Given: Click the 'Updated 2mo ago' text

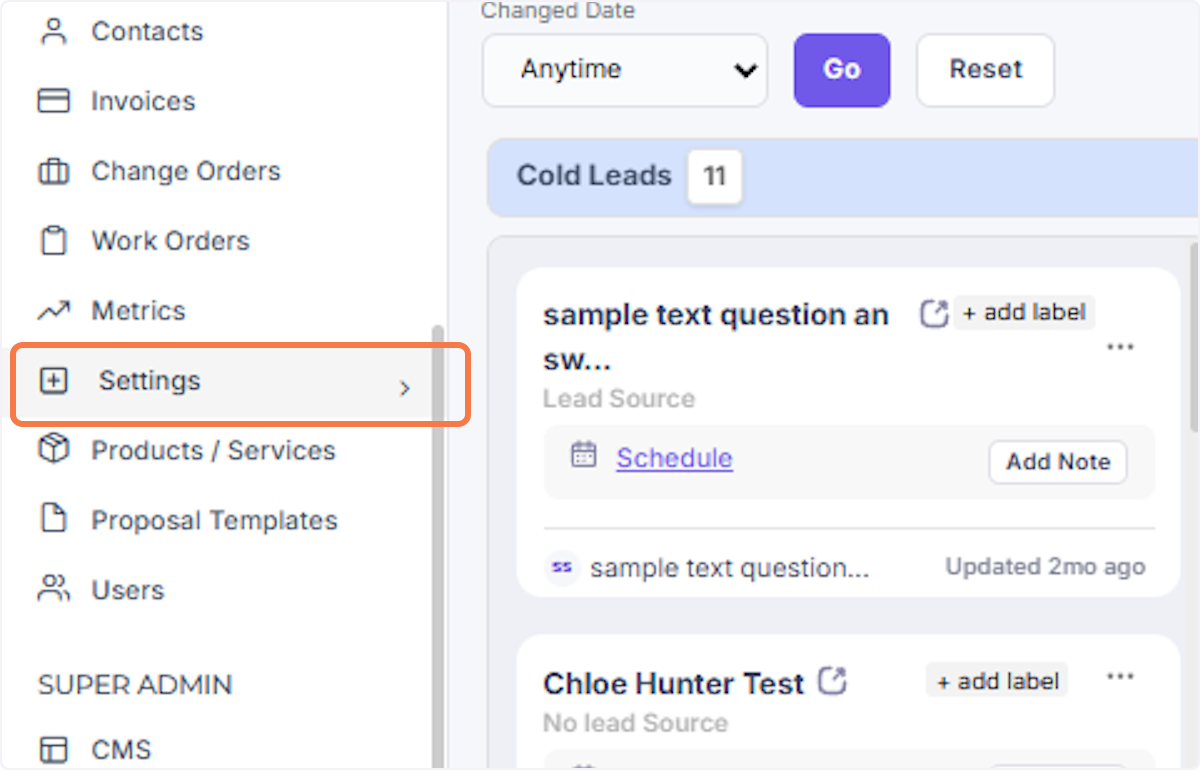Looking at the screenshot, I should (1045, 567).
